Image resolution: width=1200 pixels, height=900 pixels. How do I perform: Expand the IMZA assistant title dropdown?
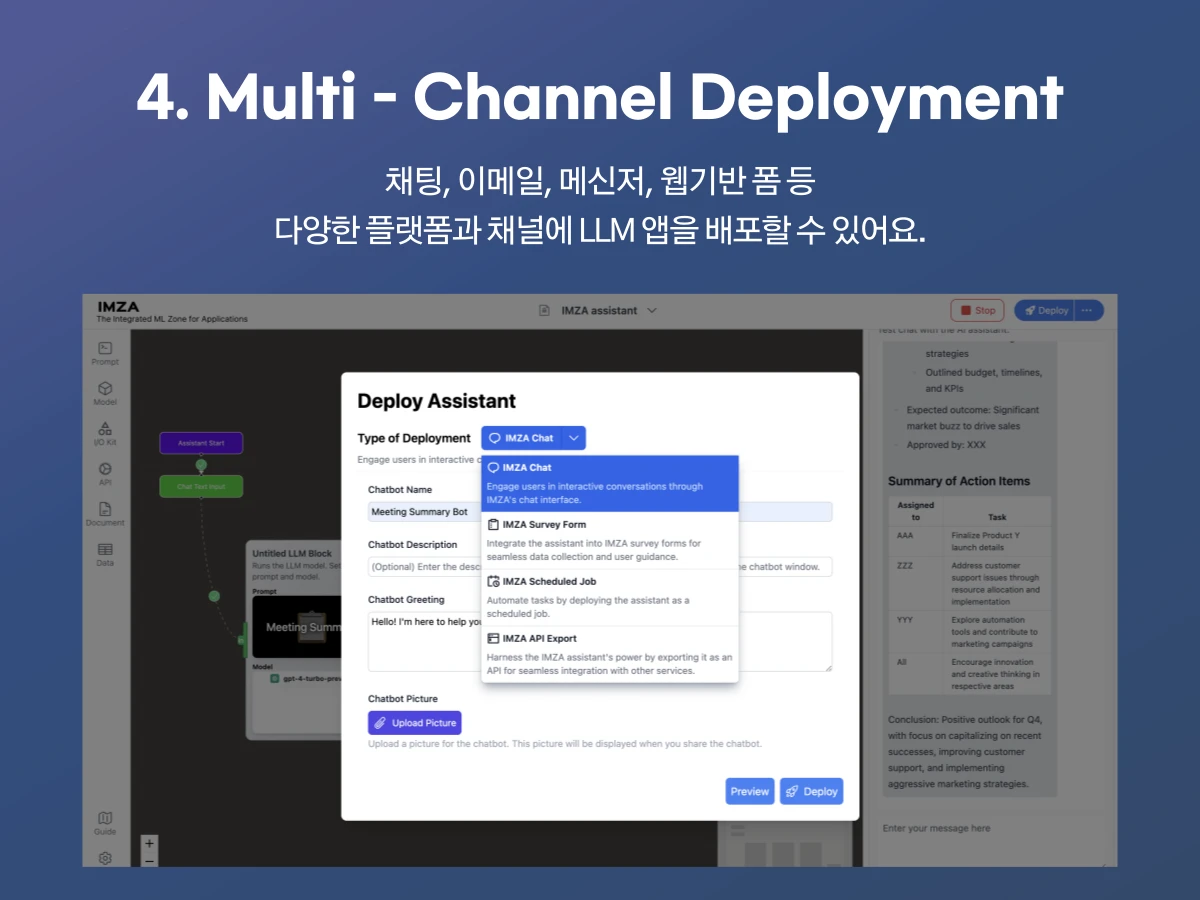(652, 311)
